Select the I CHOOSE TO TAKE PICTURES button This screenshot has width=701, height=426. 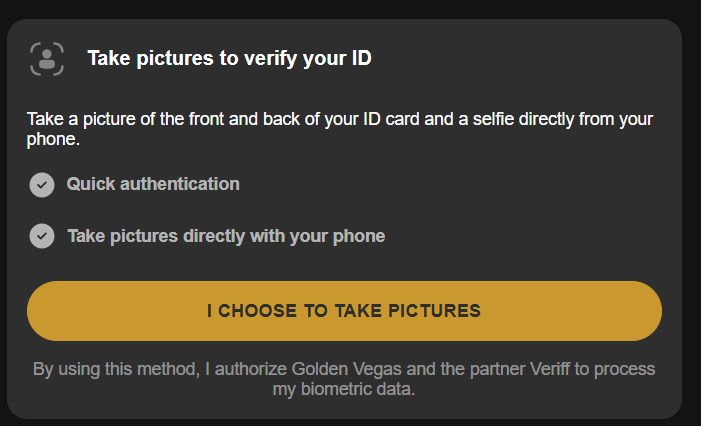pos(344,311)
